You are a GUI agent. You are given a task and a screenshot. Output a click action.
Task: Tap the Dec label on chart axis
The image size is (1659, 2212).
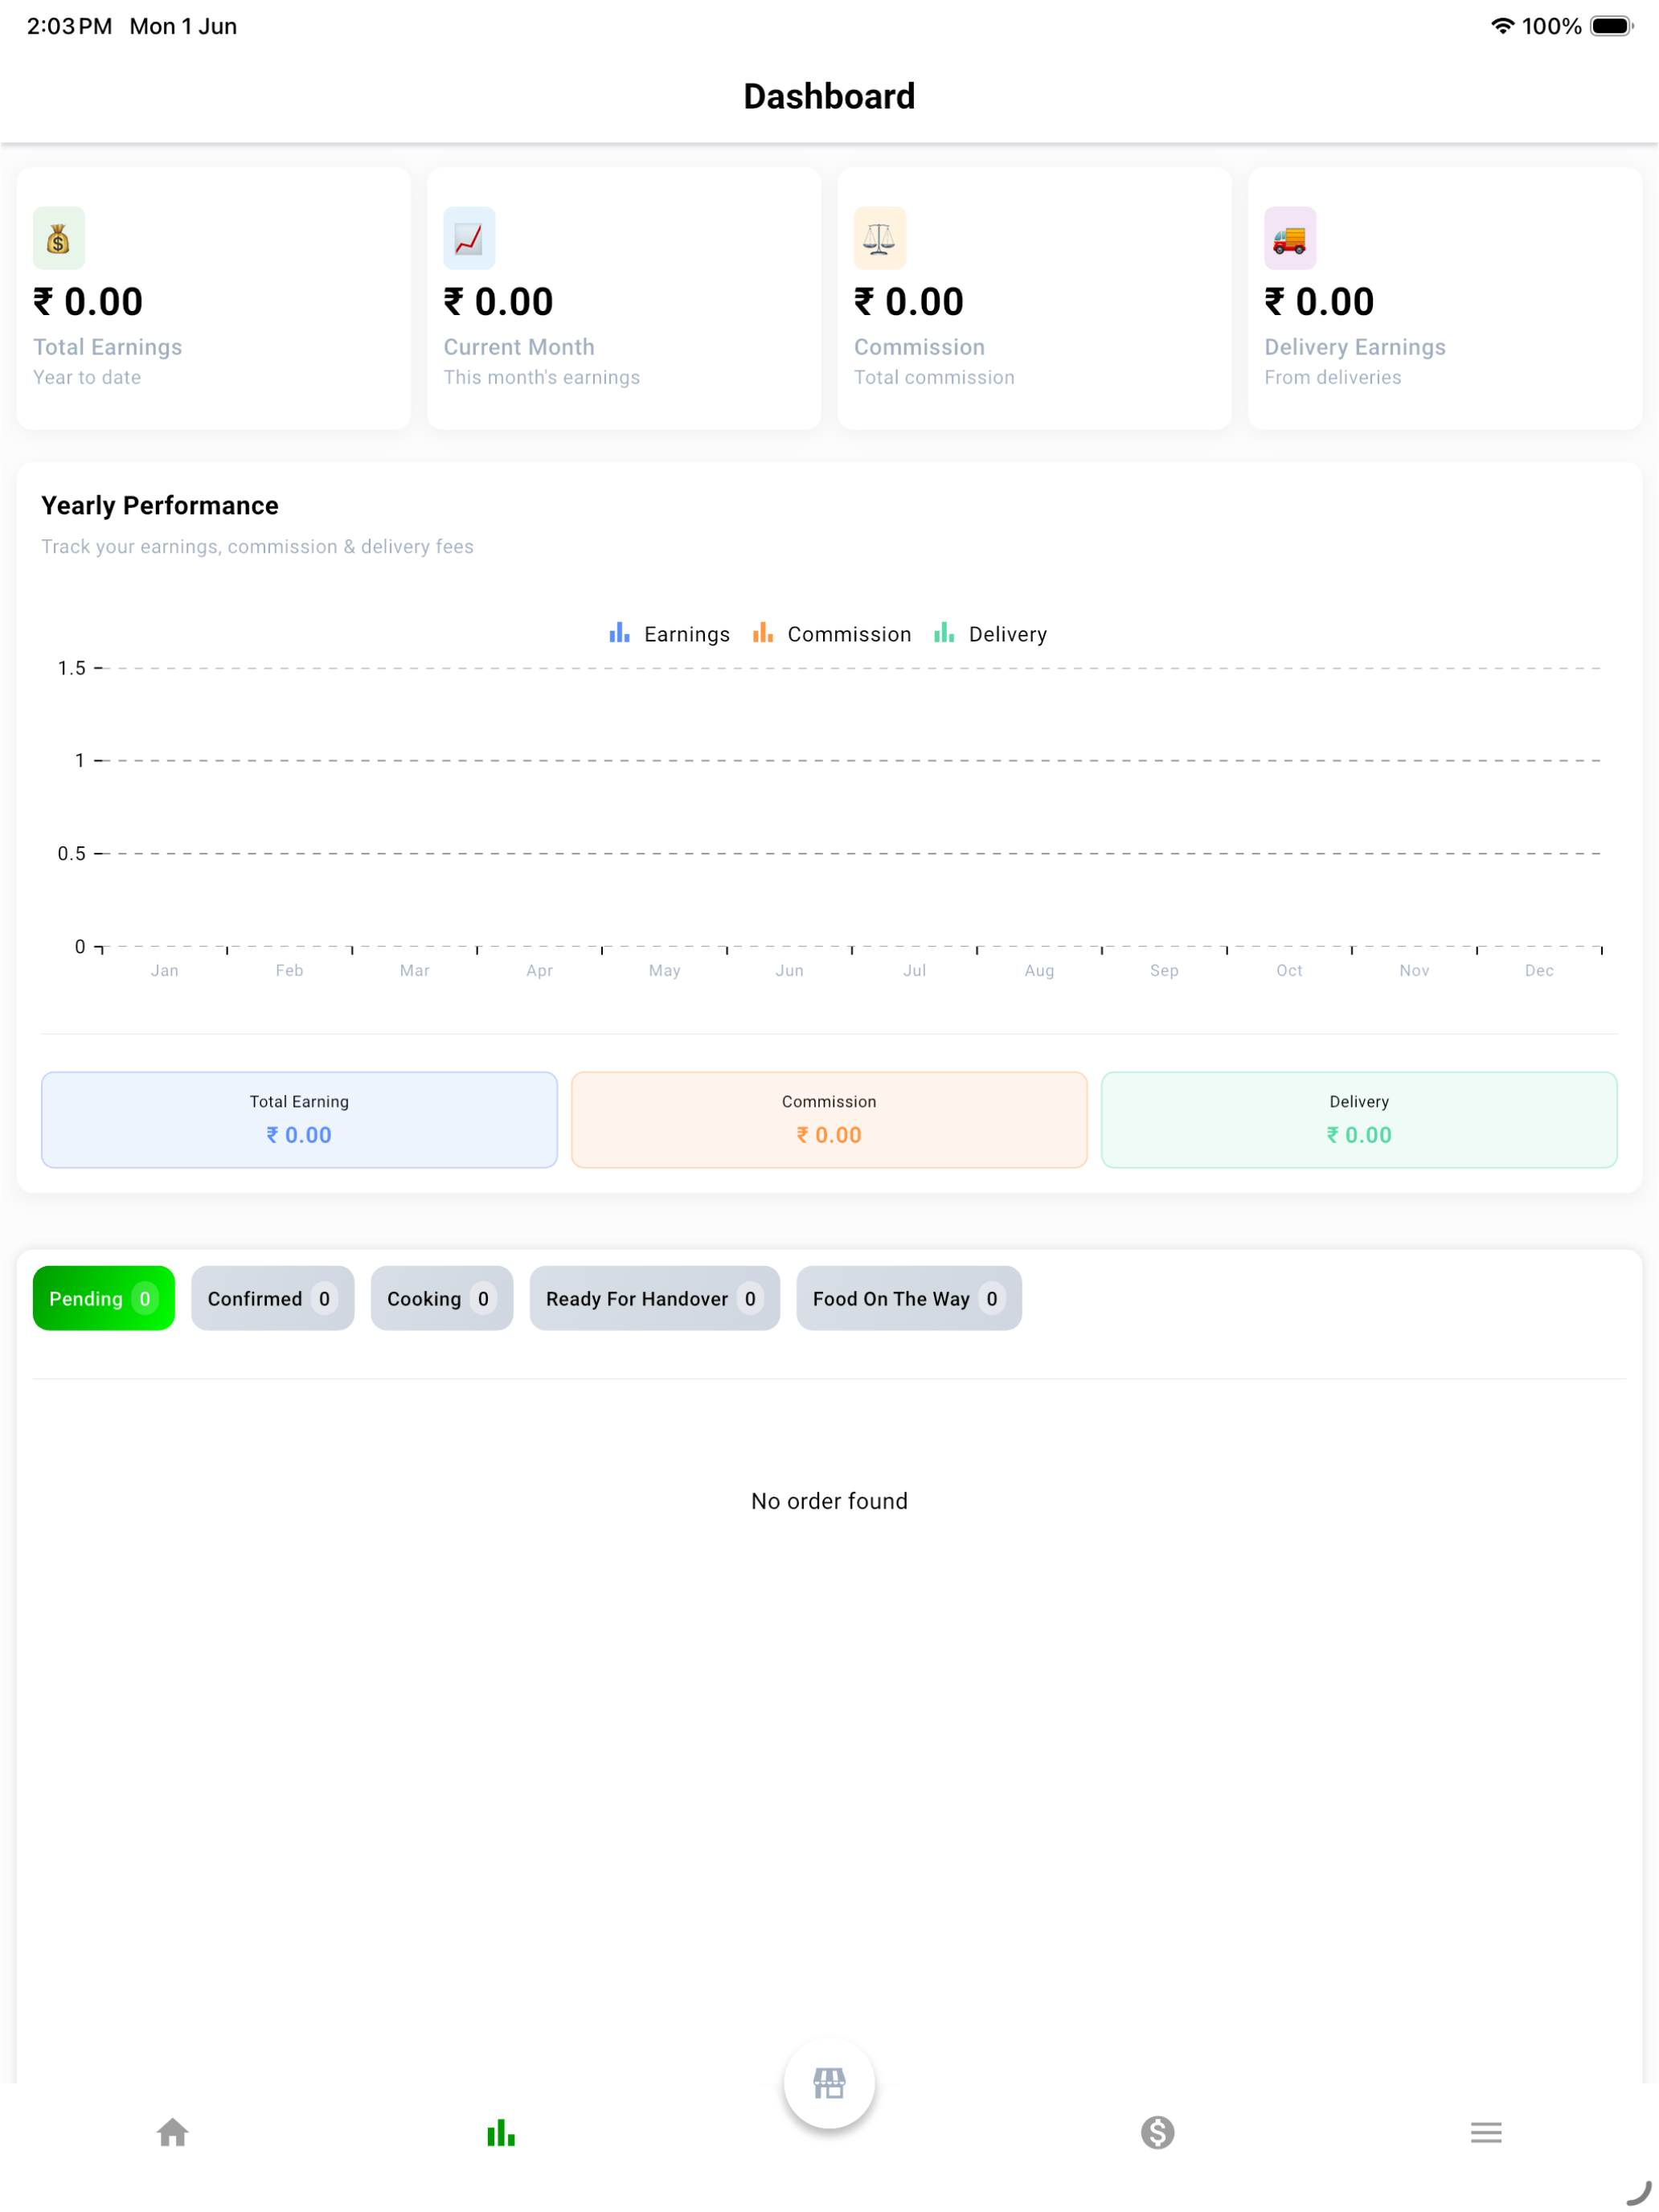point(1539,970)
